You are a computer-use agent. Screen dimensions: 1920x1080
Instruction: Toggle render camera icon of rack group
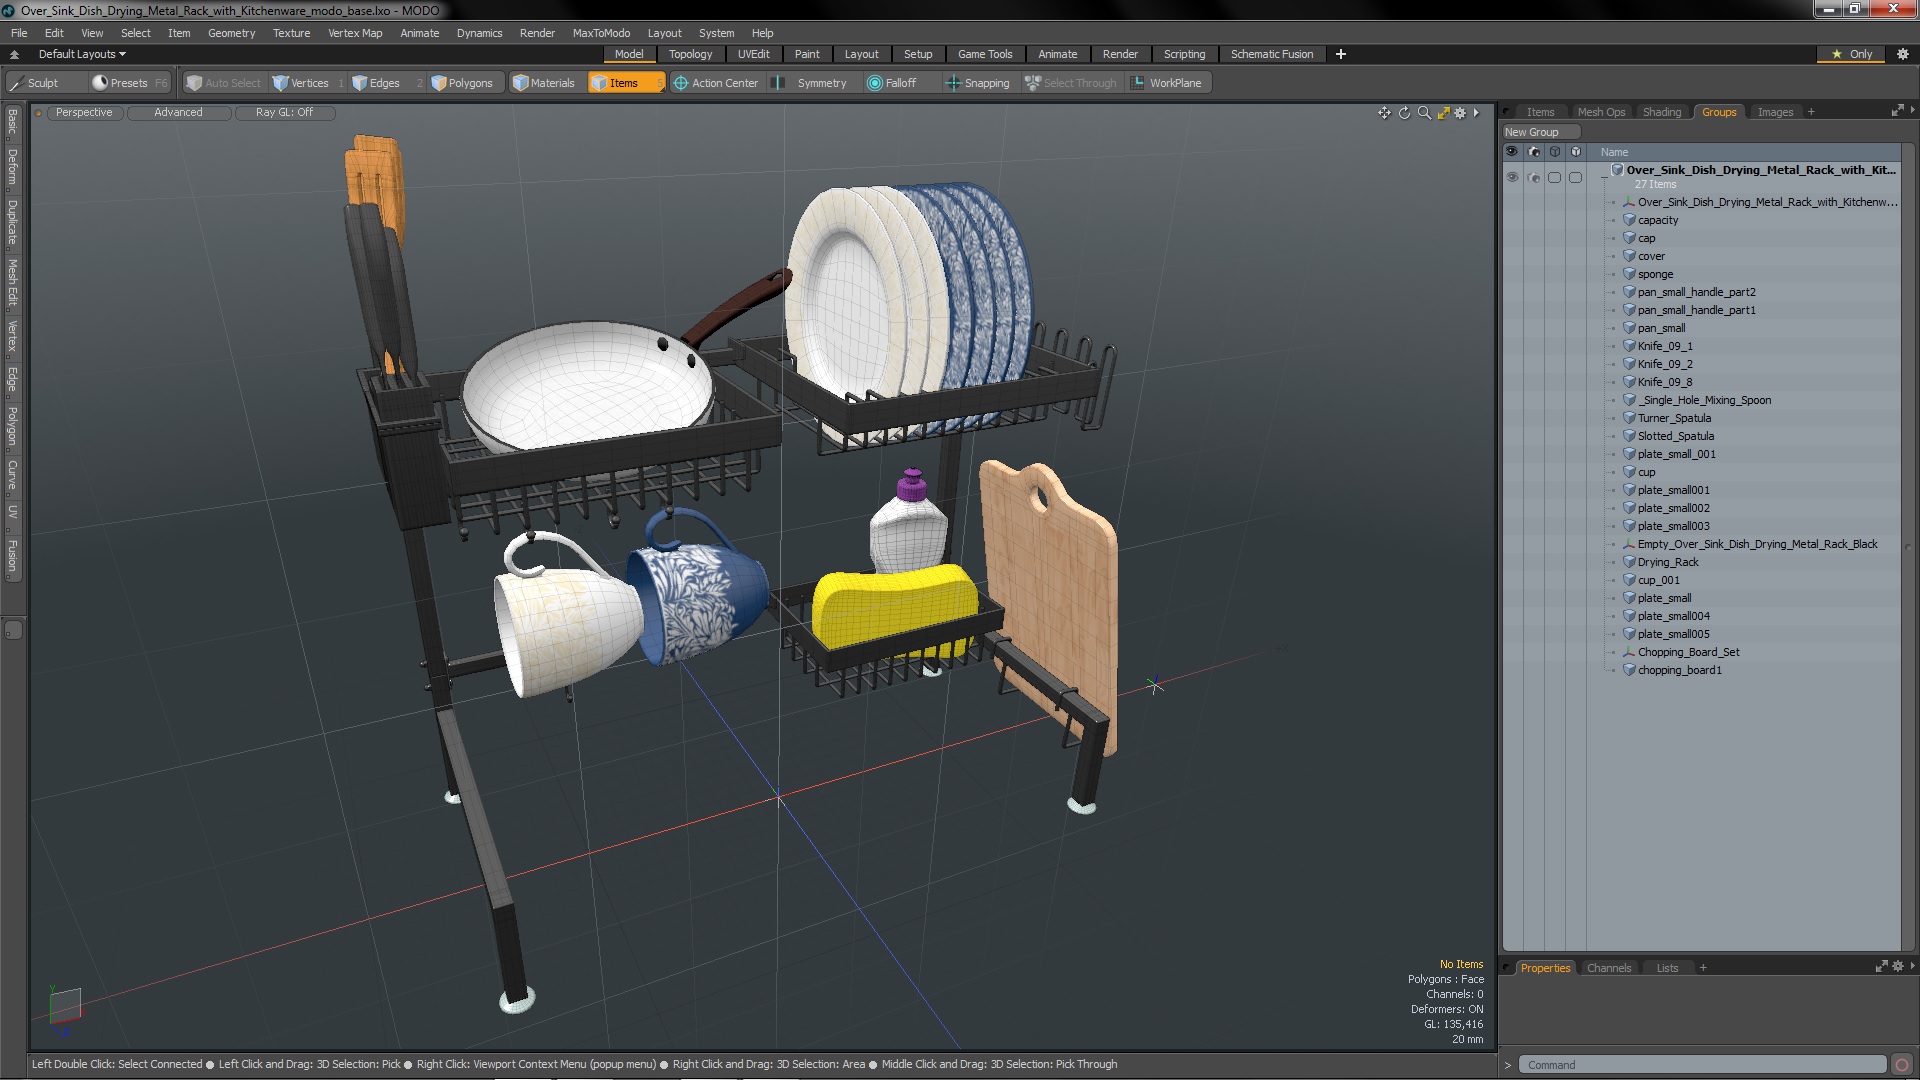(x=1534, y=177)
